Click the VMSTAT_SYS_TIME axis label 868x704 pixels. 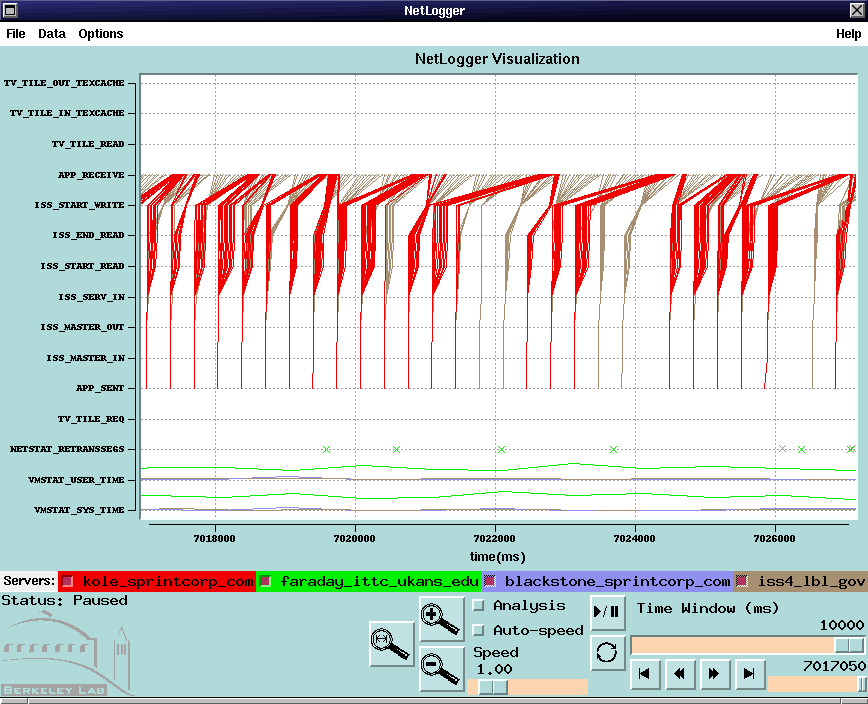coord(79,510)
